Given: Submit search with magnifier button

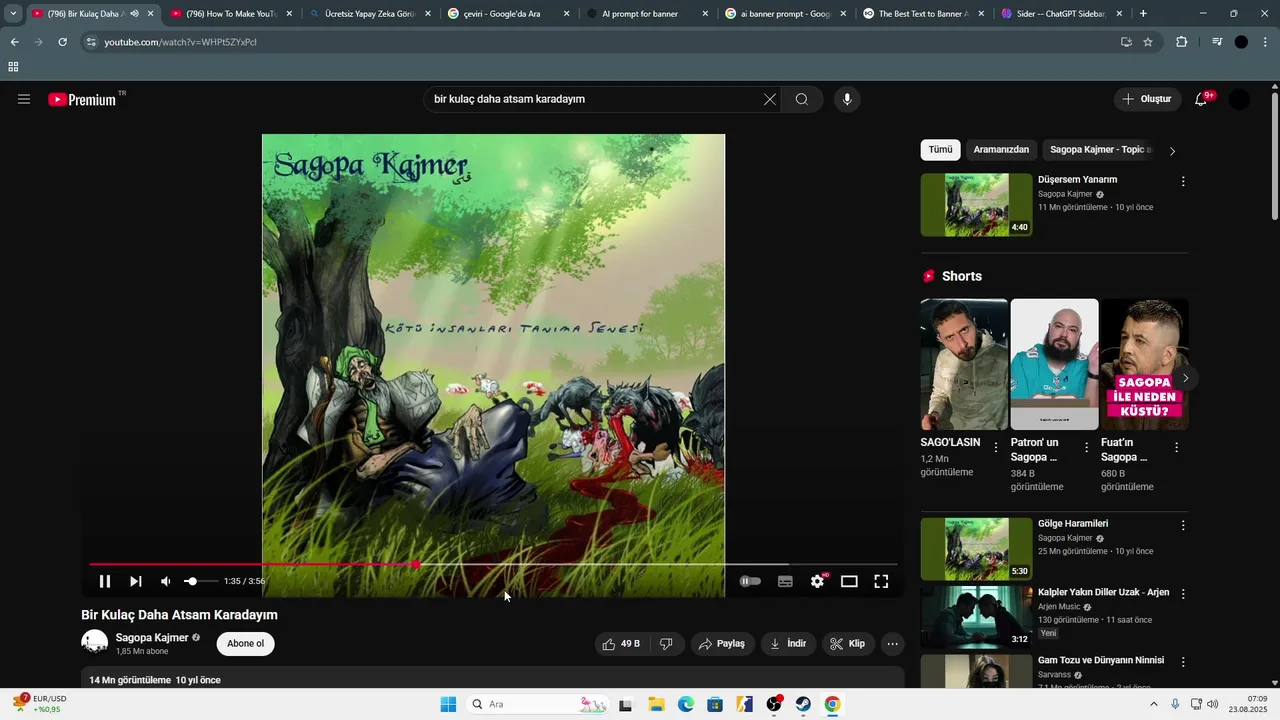Looking at the screenshot, I should (x=802, y=99).
